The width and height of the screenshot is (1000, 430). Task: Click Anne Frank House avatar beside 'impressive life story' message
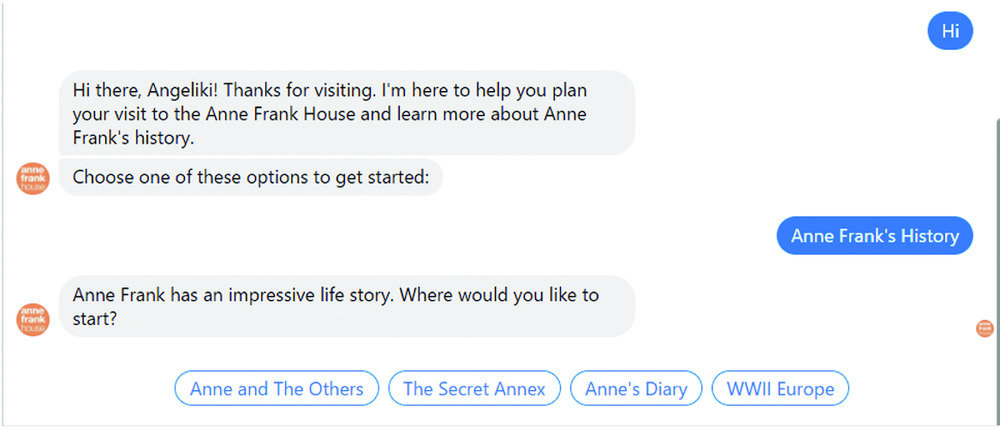click(33, 319)
